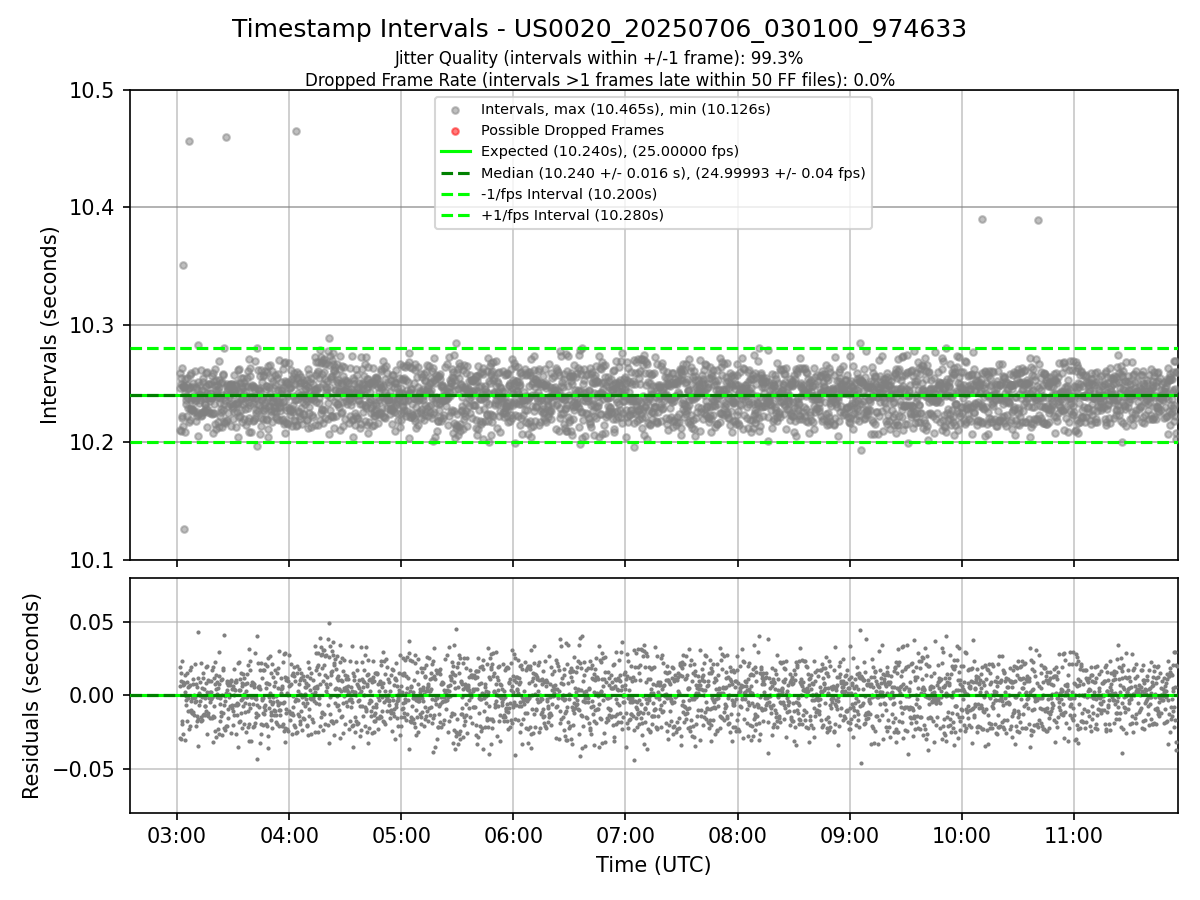Click the outlier point at 10.35s near 03:00
1200x900 pixels.
183,265
